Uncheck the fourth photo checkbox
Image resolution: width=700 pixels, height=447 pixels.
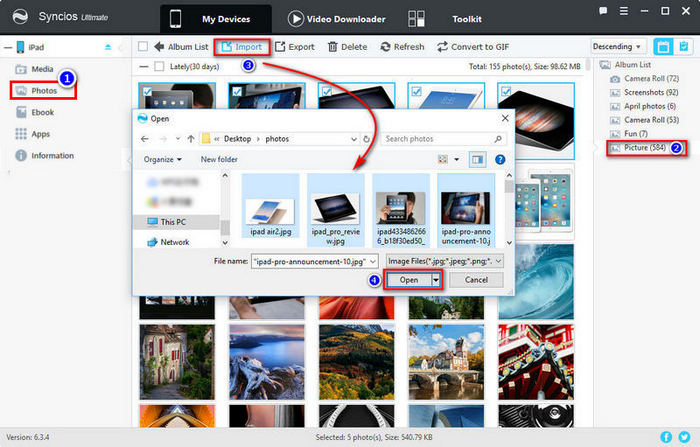417,92
